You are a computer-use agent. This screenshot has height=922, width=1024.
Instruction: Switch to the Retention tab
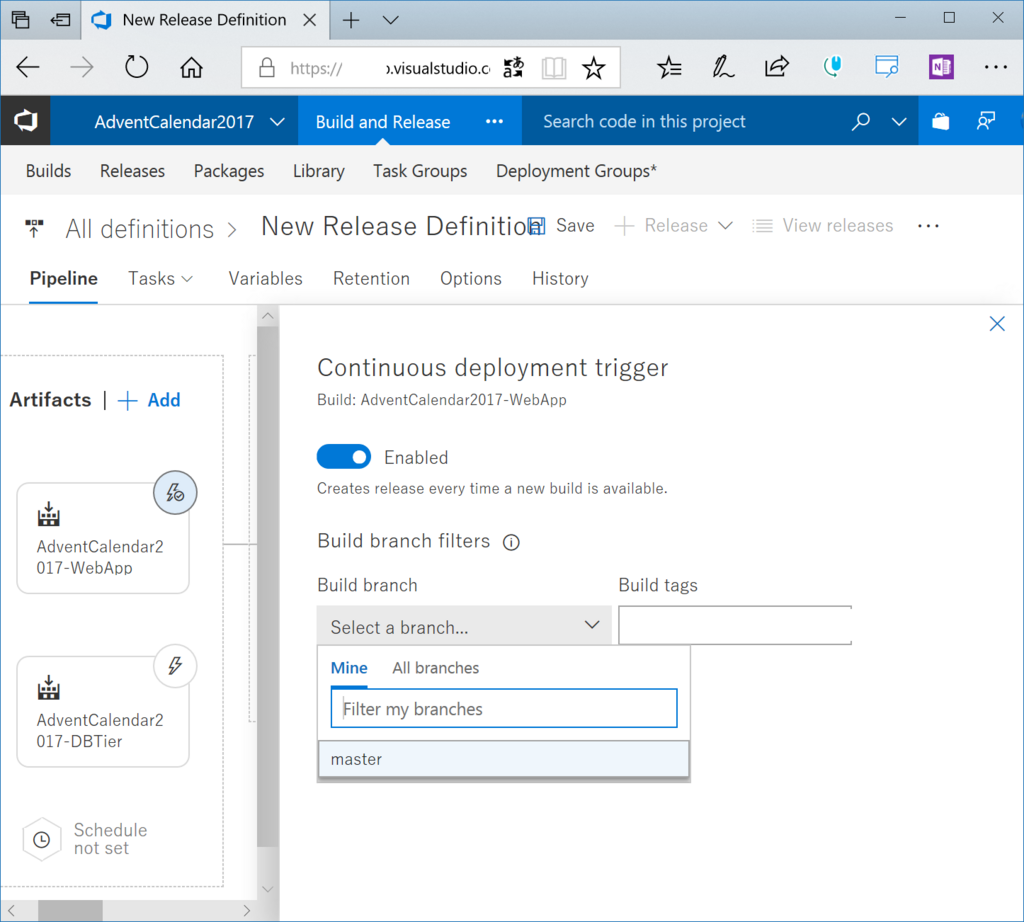click(x=371, y=279)
